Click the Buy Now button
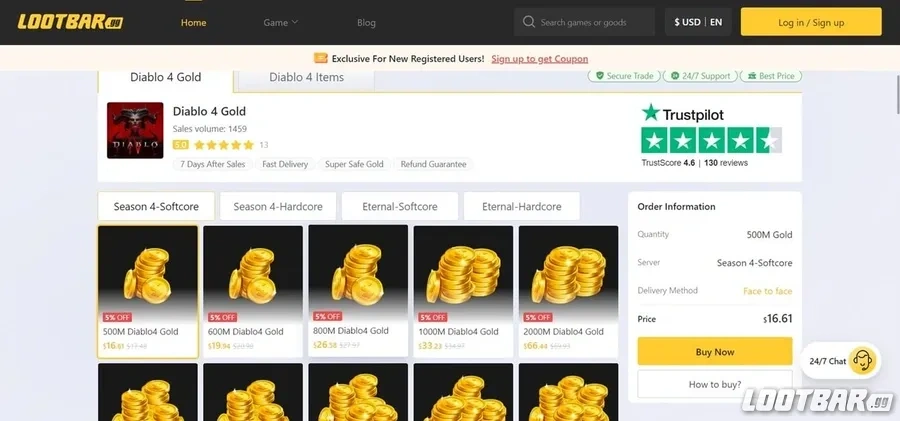900x421 pixels. click(x=715, y=352)
